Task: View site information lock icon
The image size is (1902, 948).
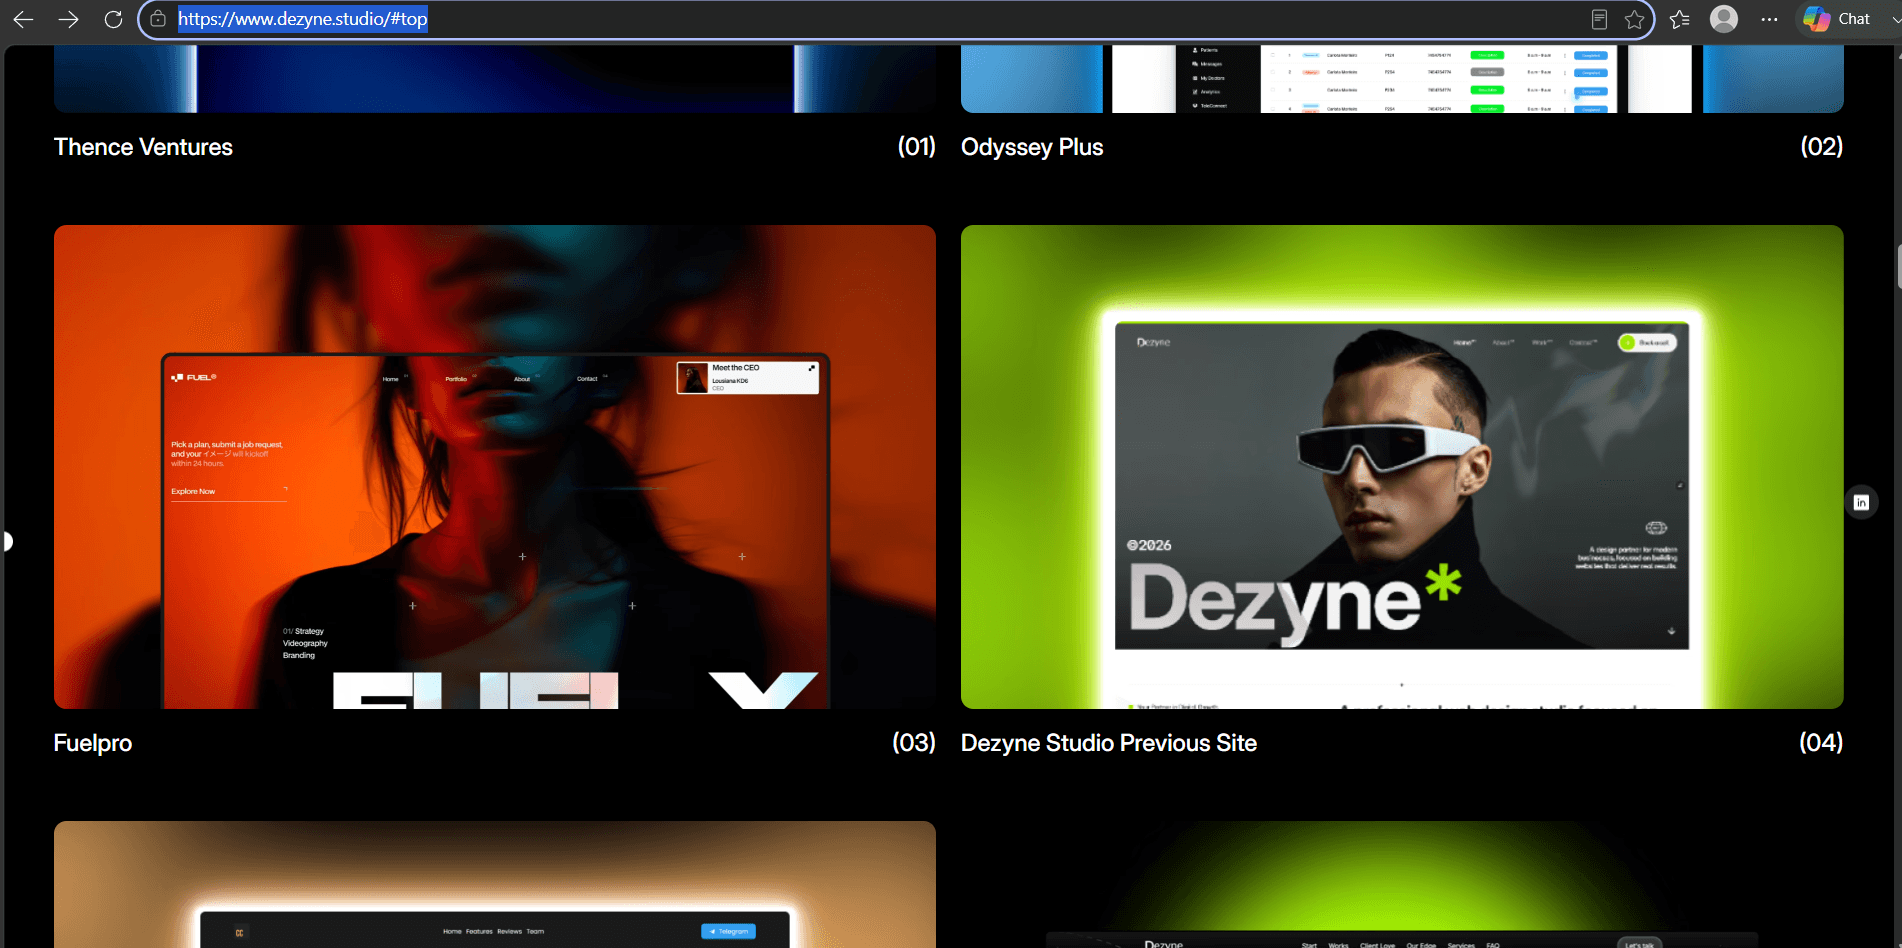Action: pyautogui.click(x=158, y=19)
